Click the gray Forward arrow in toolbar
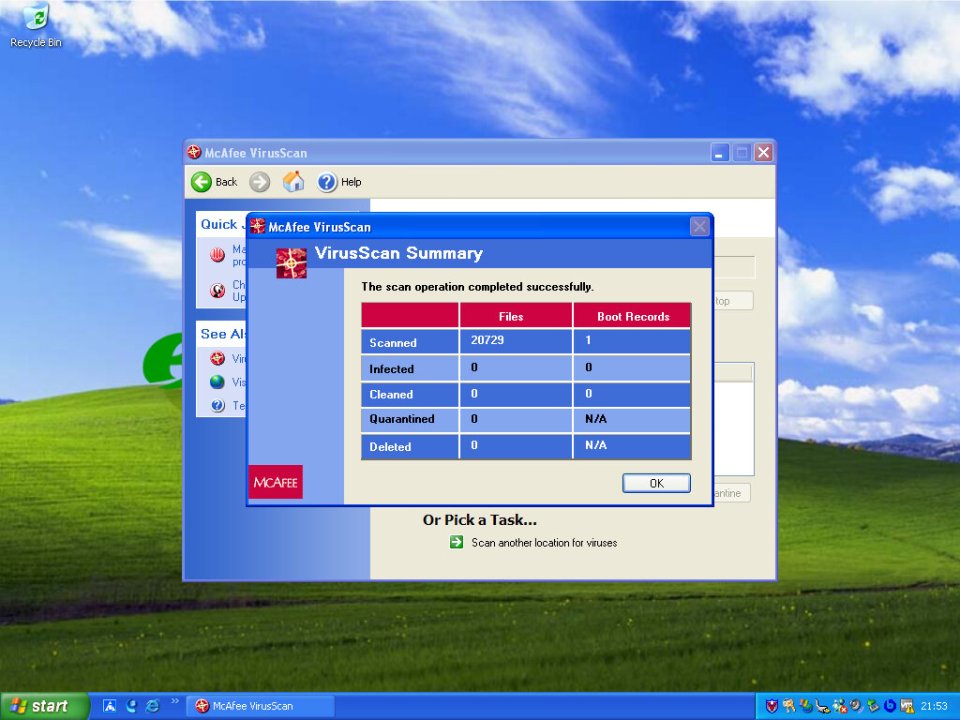The image size is (960, 720). [x=260, y=182]
